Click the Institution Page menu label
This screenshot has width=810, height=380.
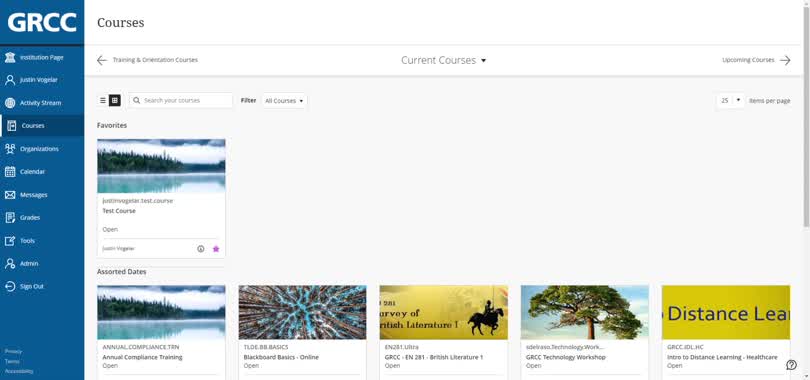click(x=41, y=57)
